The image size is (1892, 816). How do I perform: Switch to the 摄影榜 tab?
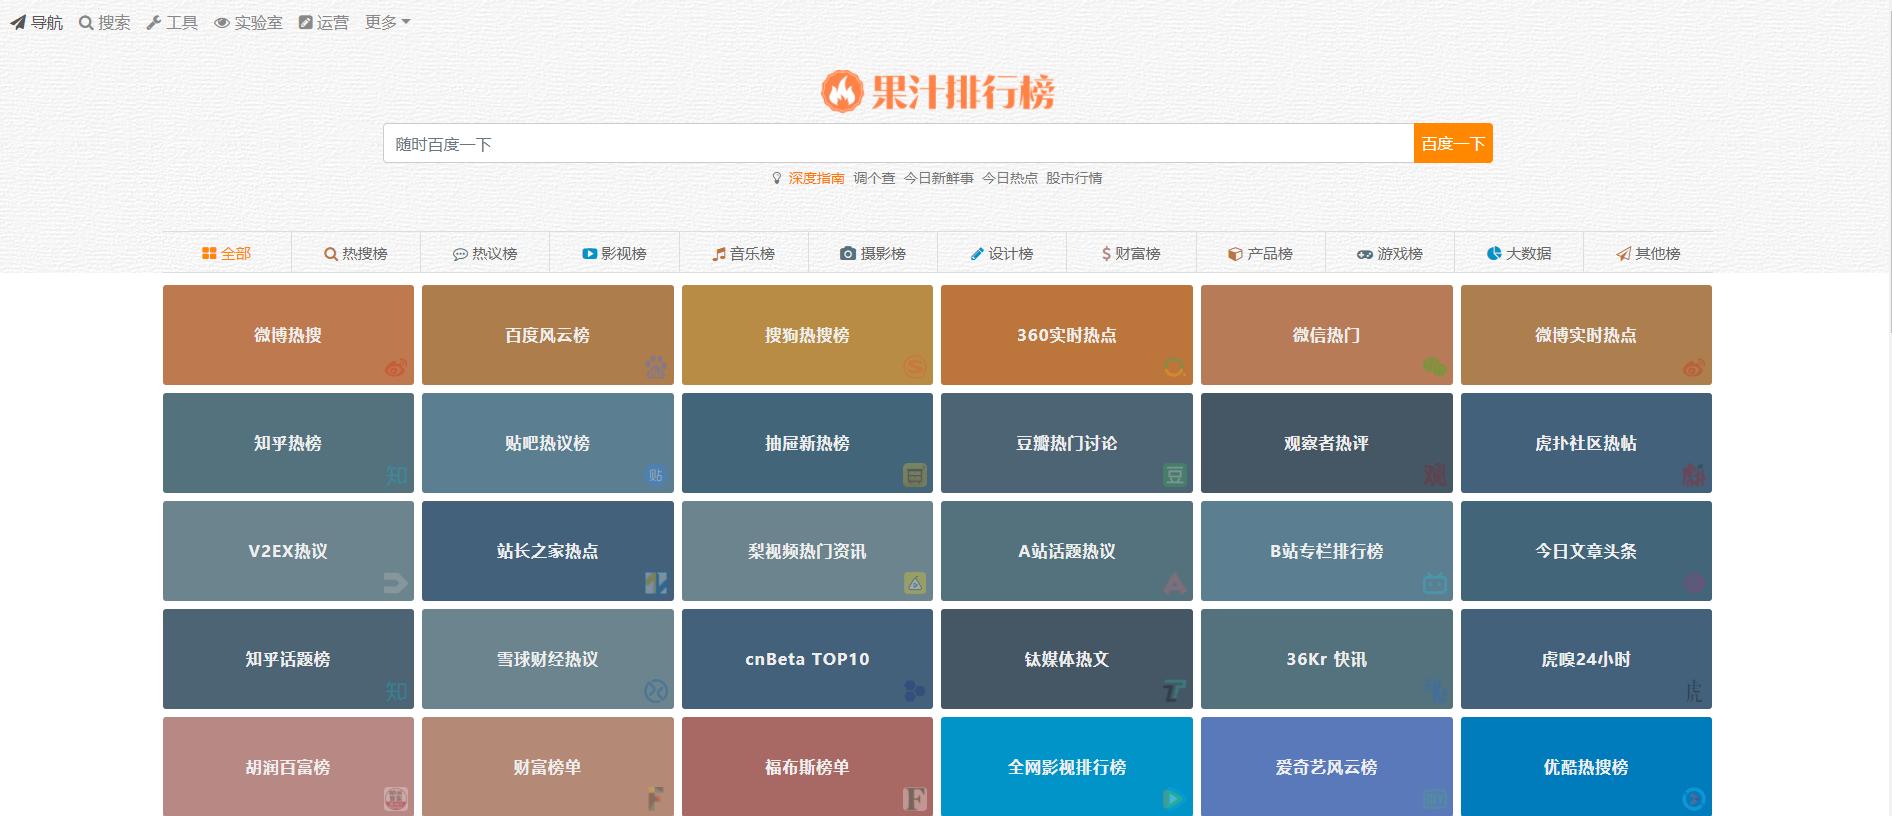(x=873, y=253)
